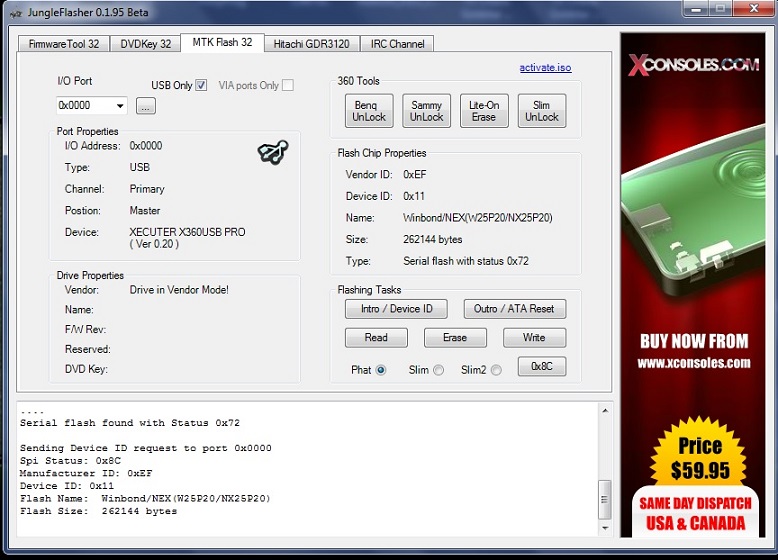Screen dimensions: 778x560
Task: Open the activate.iso link
Action: [545, 67]
